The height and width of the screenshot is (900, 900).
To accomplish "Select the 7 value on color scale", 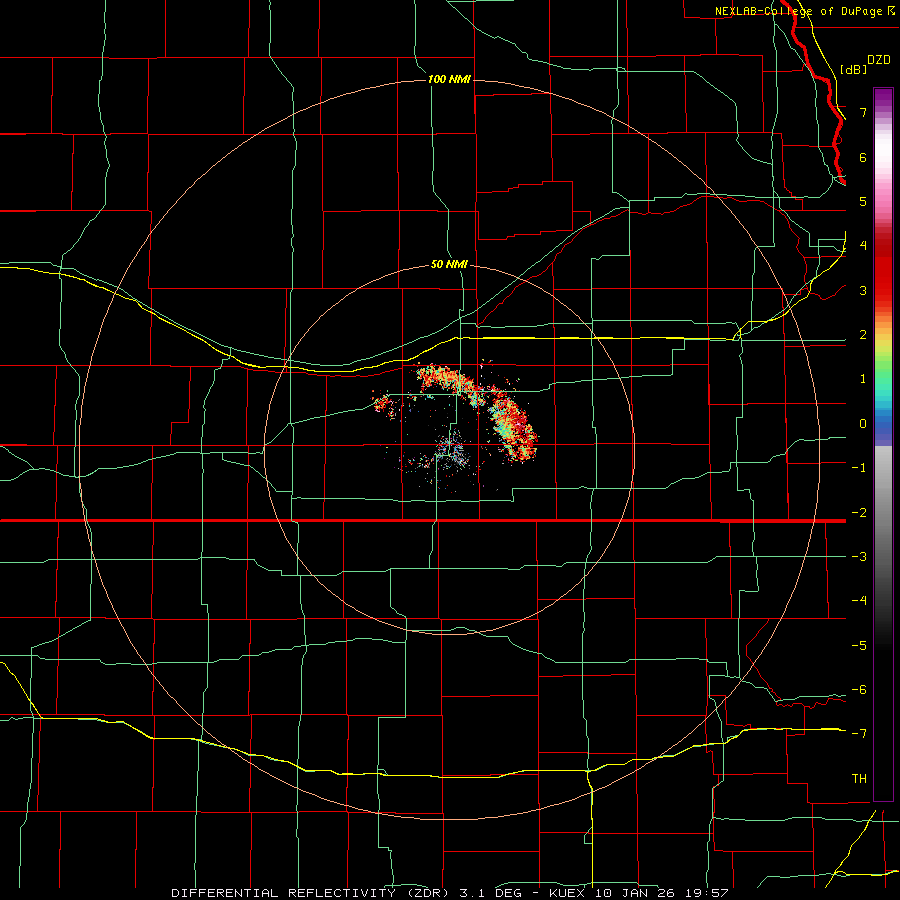I will tap(863, 112).
